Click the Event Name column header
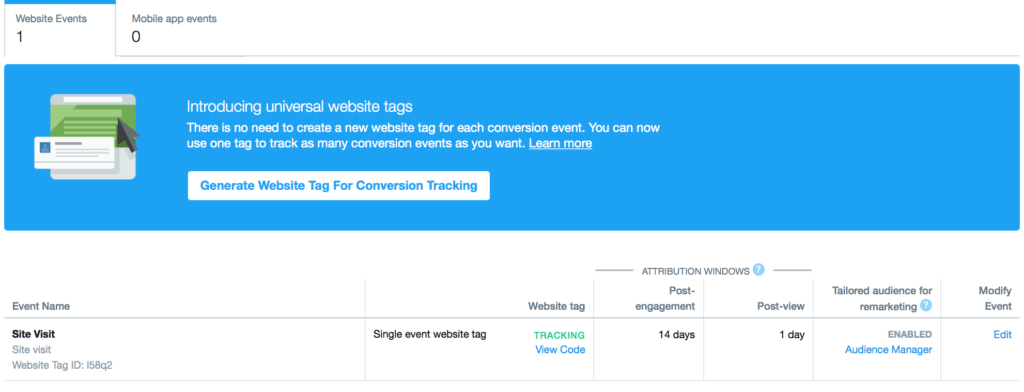1024x392 pixels. click(x=41, y=306)
